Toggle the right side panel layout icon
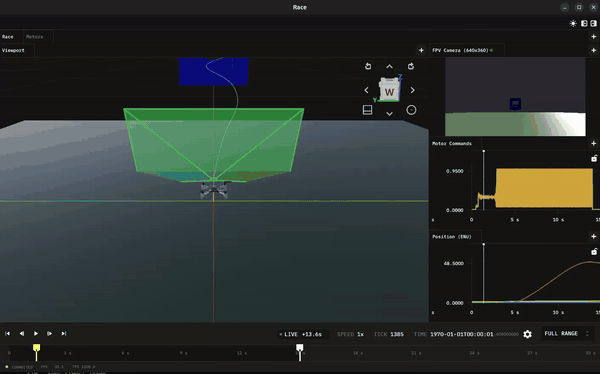The height and width of the screenshot is (374, 600). tap(593, 23)
